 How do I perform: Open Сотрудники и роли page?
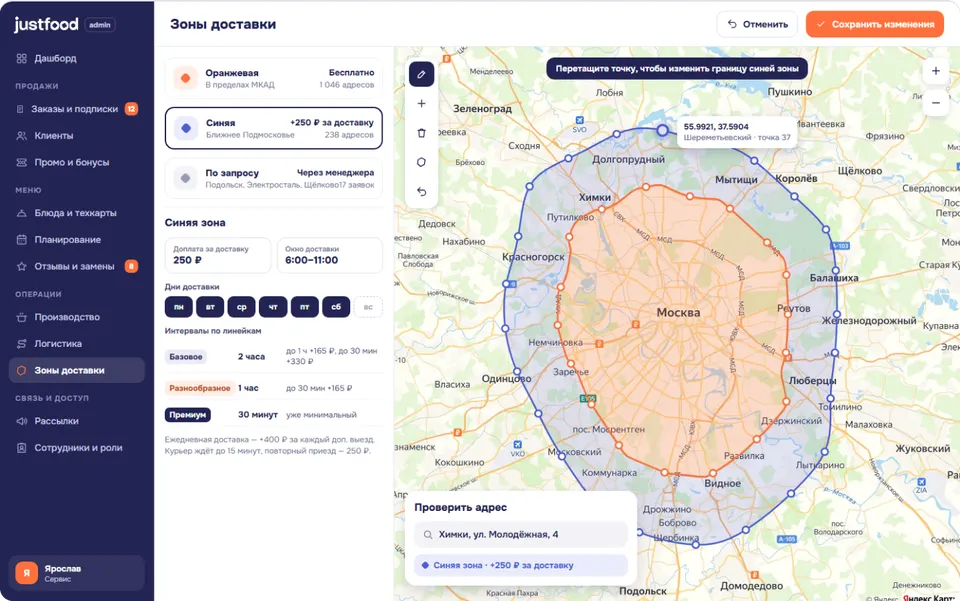tap(77, 447)
